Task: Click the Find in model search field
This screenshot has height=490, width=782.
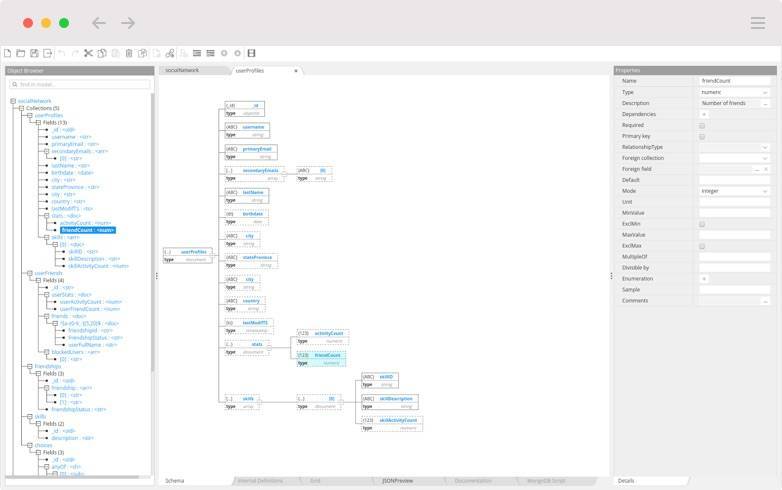Action: (x=80, y=85)
